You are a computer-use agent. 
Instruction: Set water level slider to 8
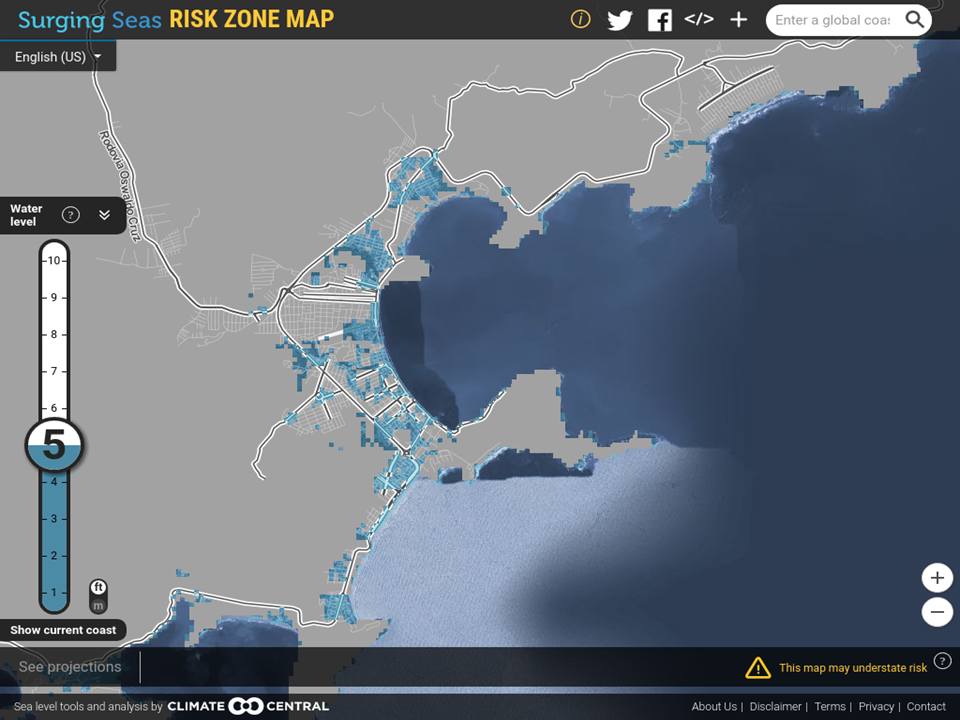[x=54, y=334]
